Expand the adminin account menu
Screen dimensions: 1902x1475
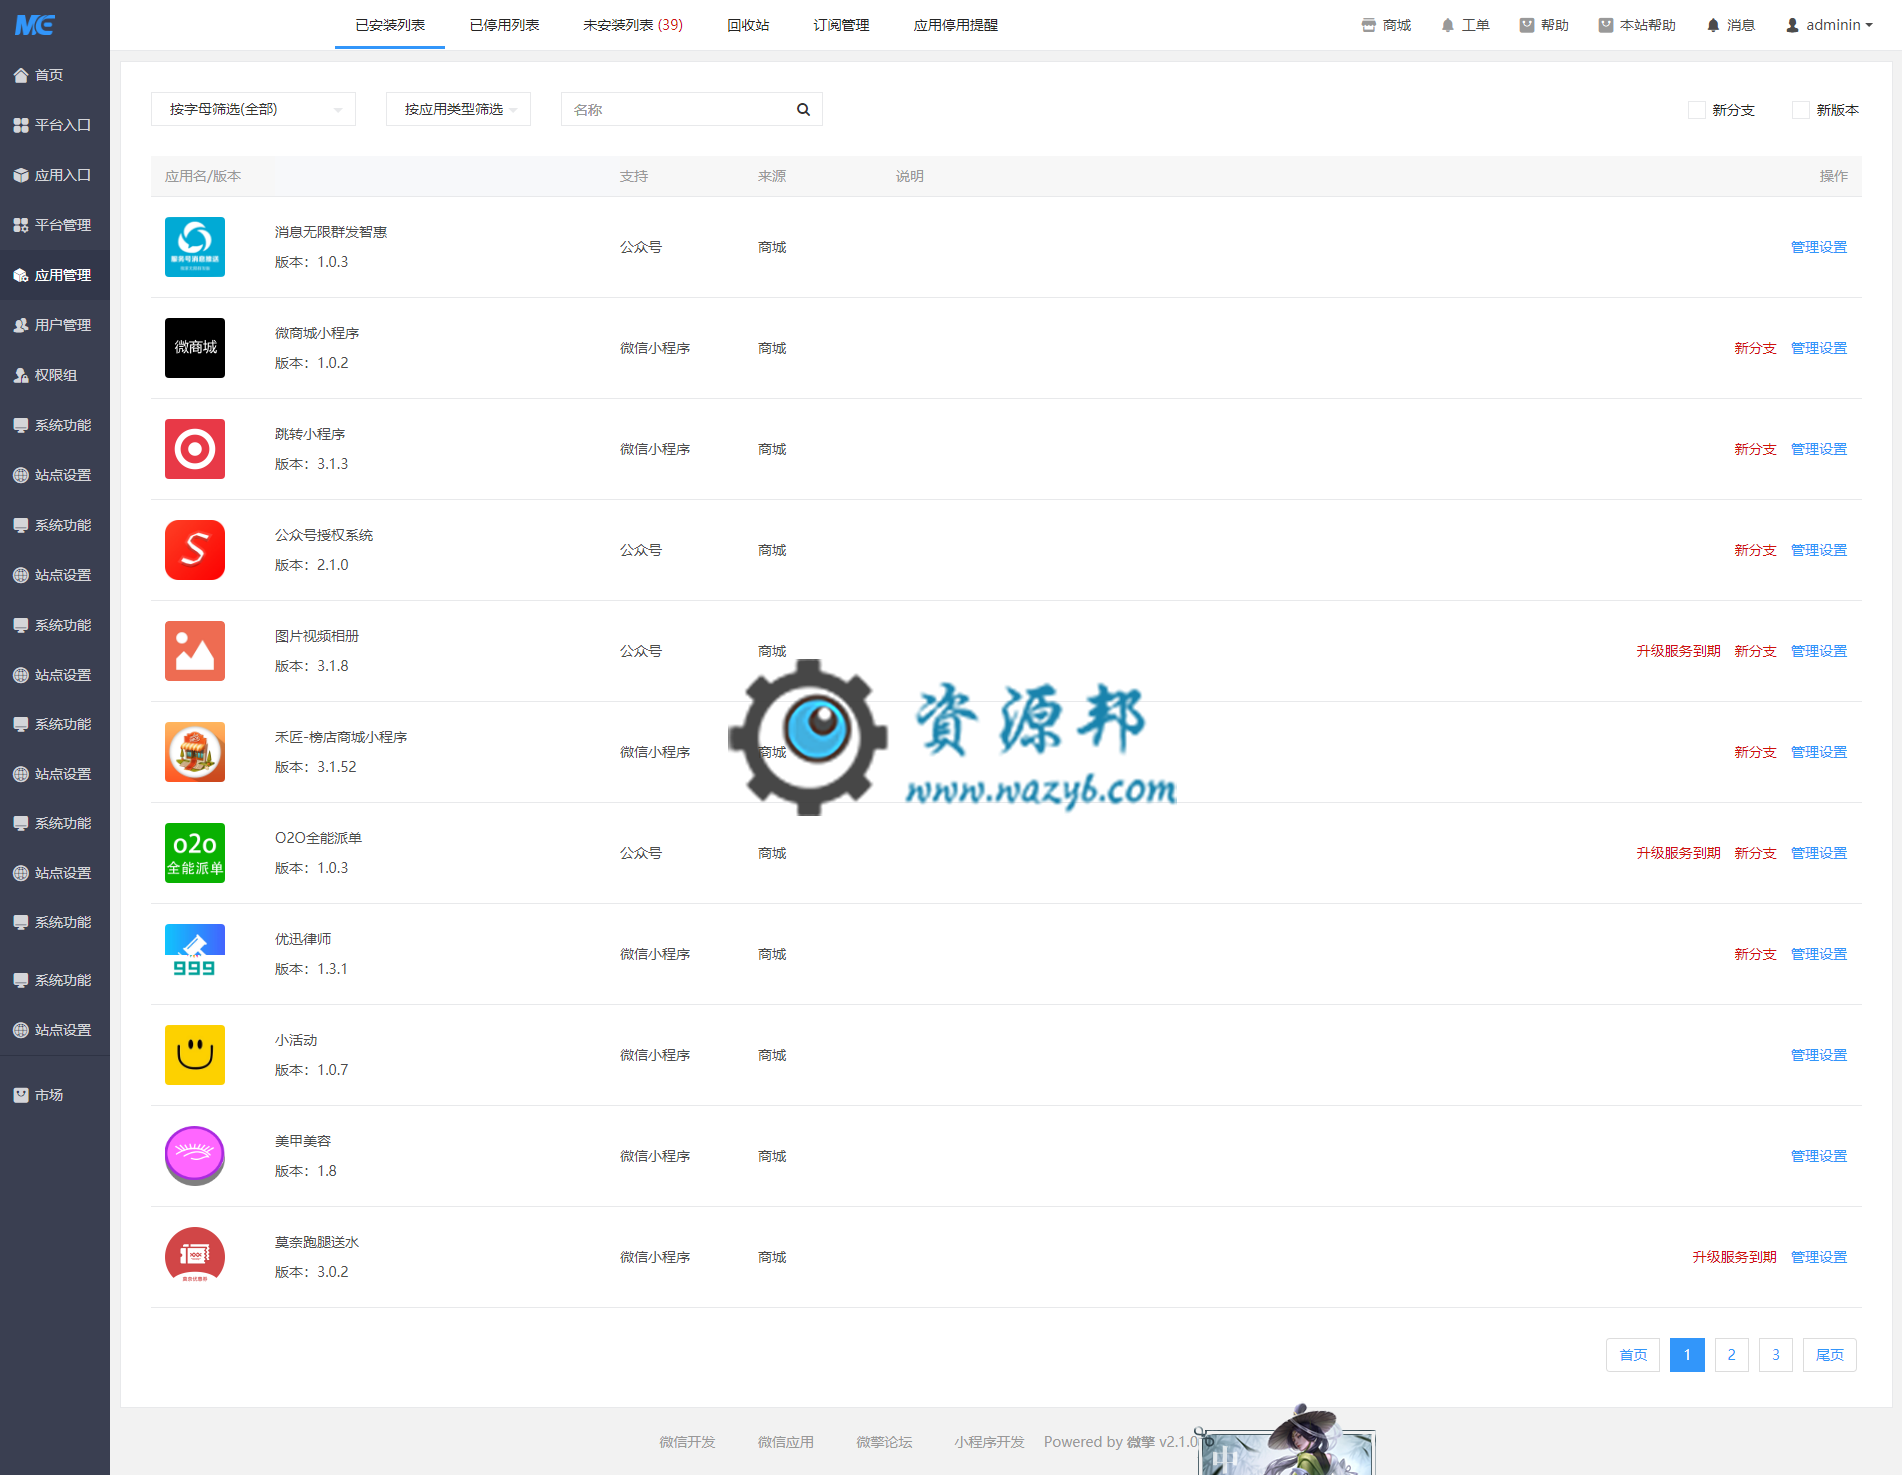(1829, 25)
